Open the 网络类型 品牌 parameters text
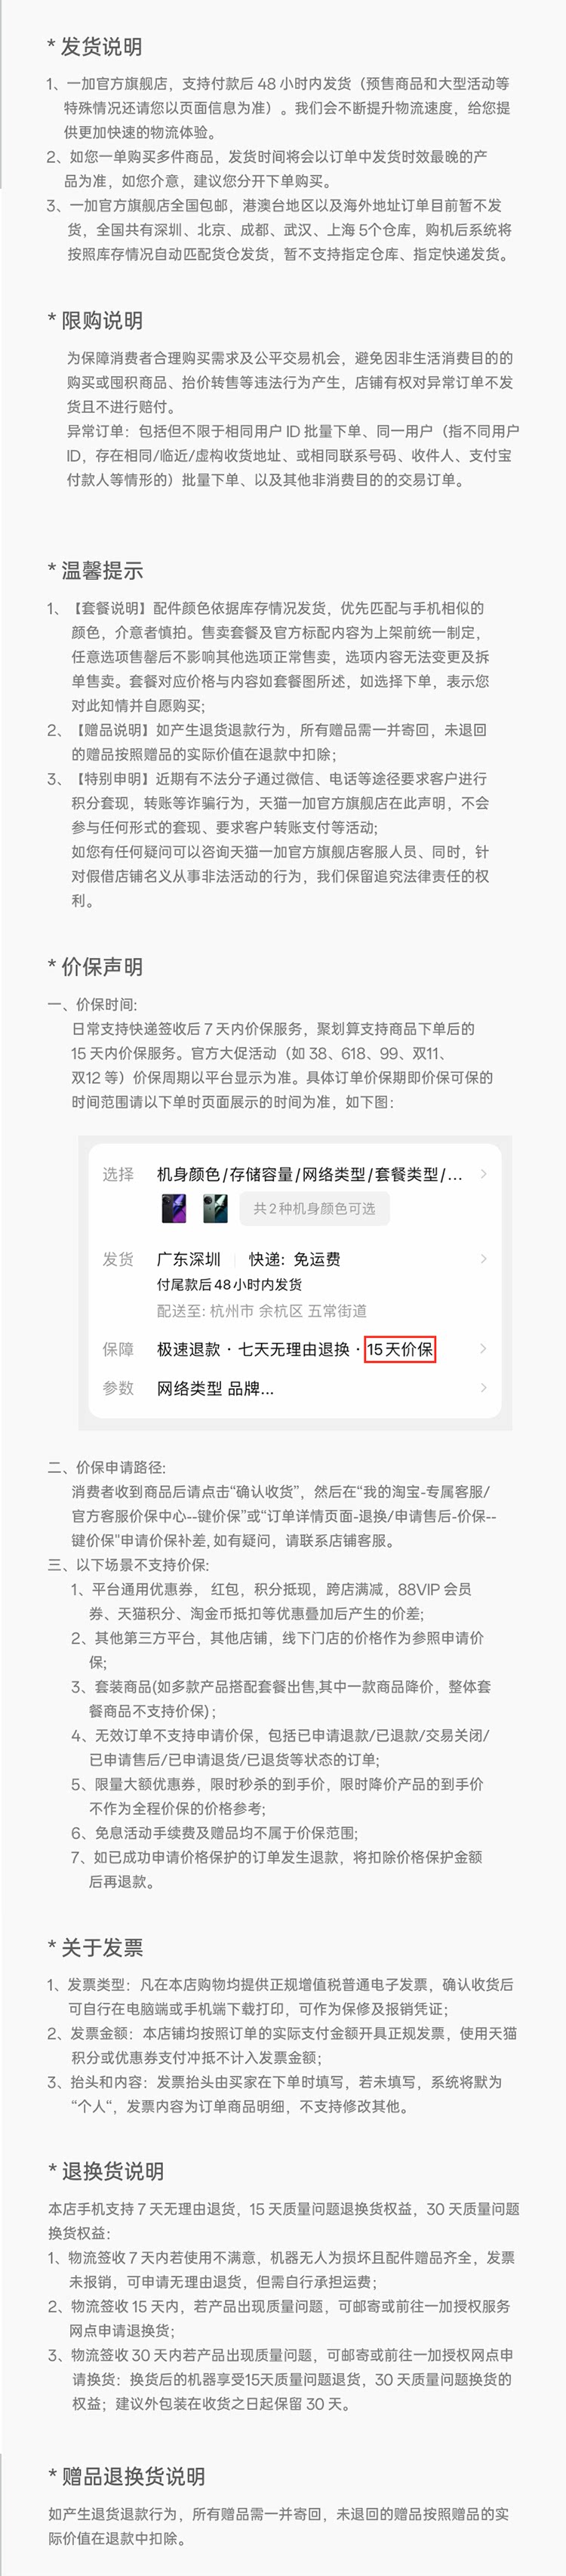The image size is (566, 2576). 215,1388
